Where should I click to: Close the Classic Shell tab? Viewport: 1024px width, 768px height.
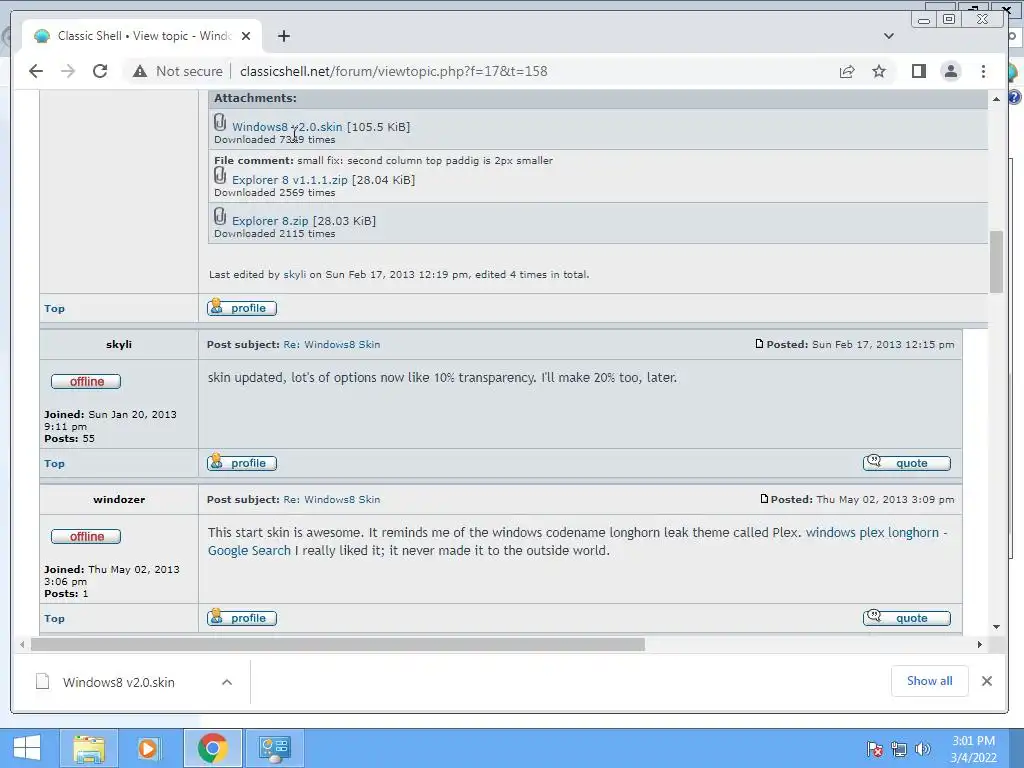tap(246, 36)
